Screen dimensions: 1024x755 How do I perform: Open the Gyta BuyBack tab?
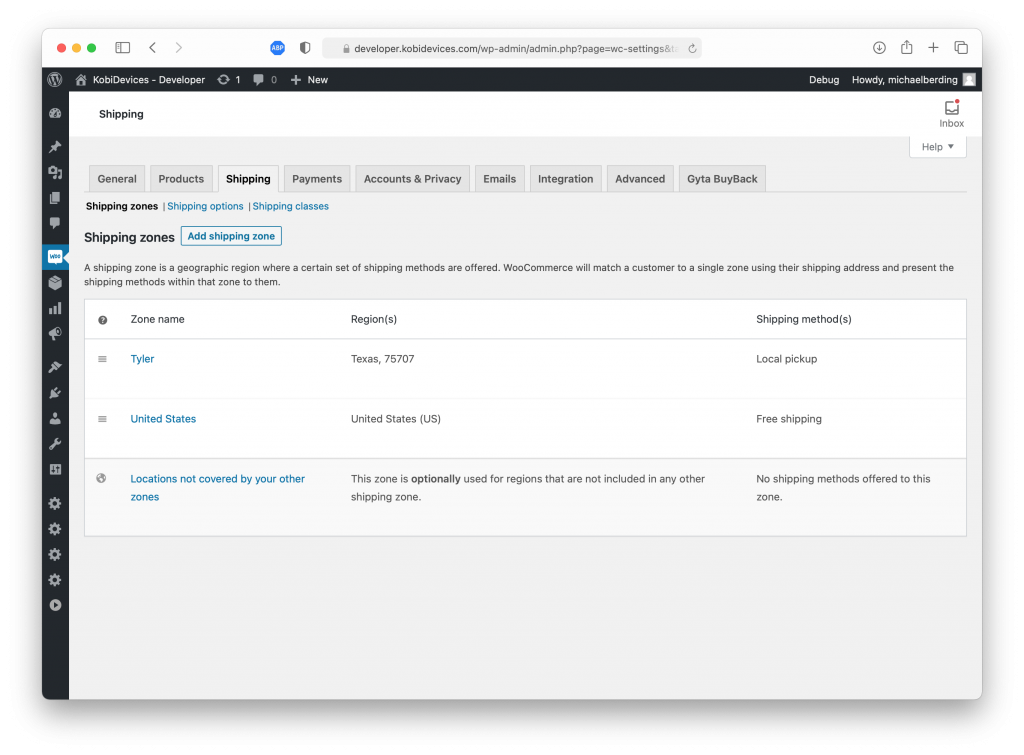pos(722,179)
